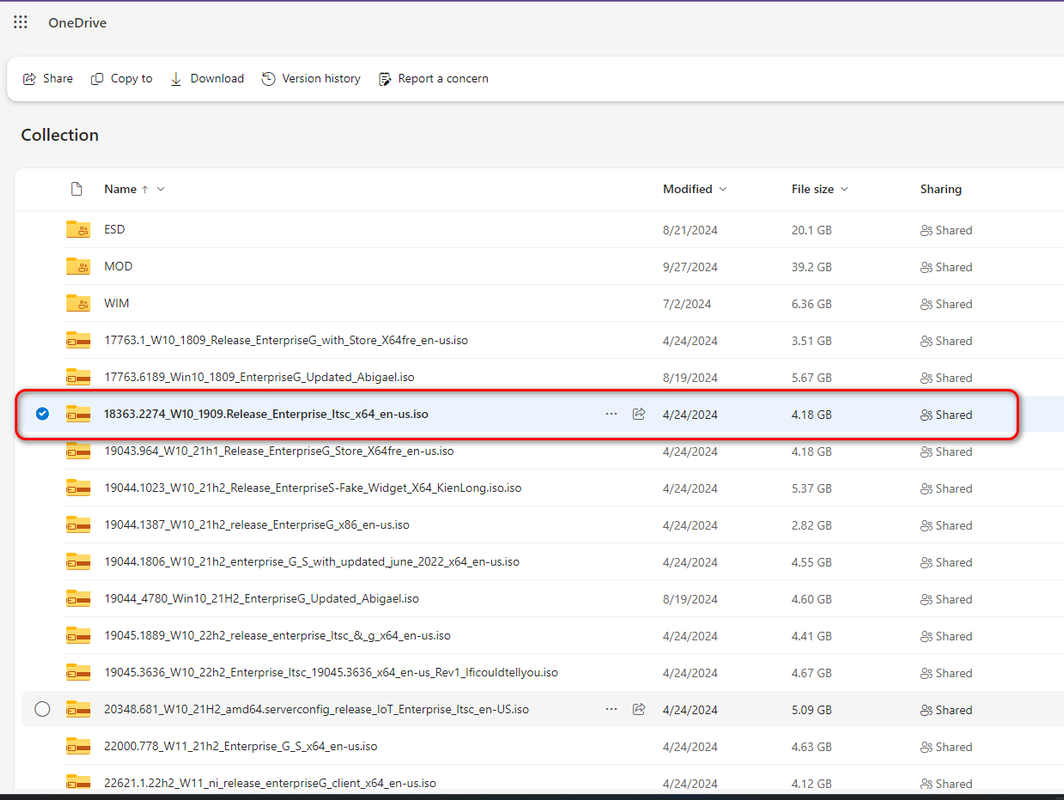The image size is (1064, 800).
Task: Click 9/27/2024 modified date of MOD
Action: 690,267
